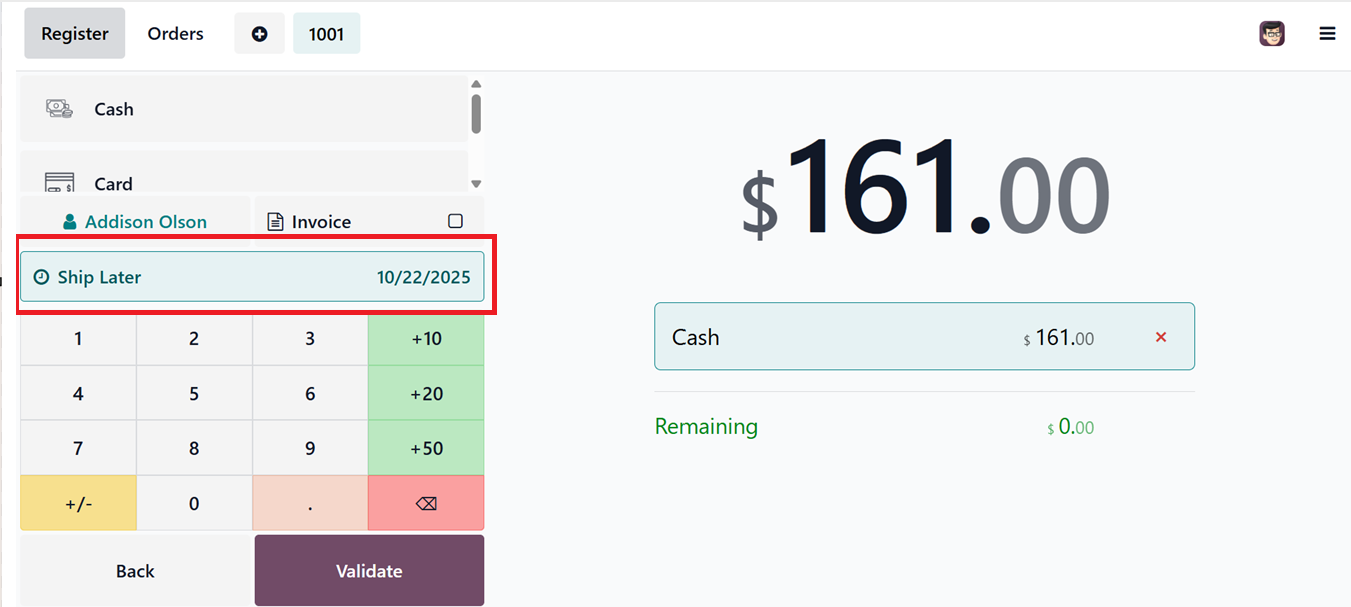Tick the Invoice checkbox
This screenshot has width=1351, height=607.
pos(455,221)
